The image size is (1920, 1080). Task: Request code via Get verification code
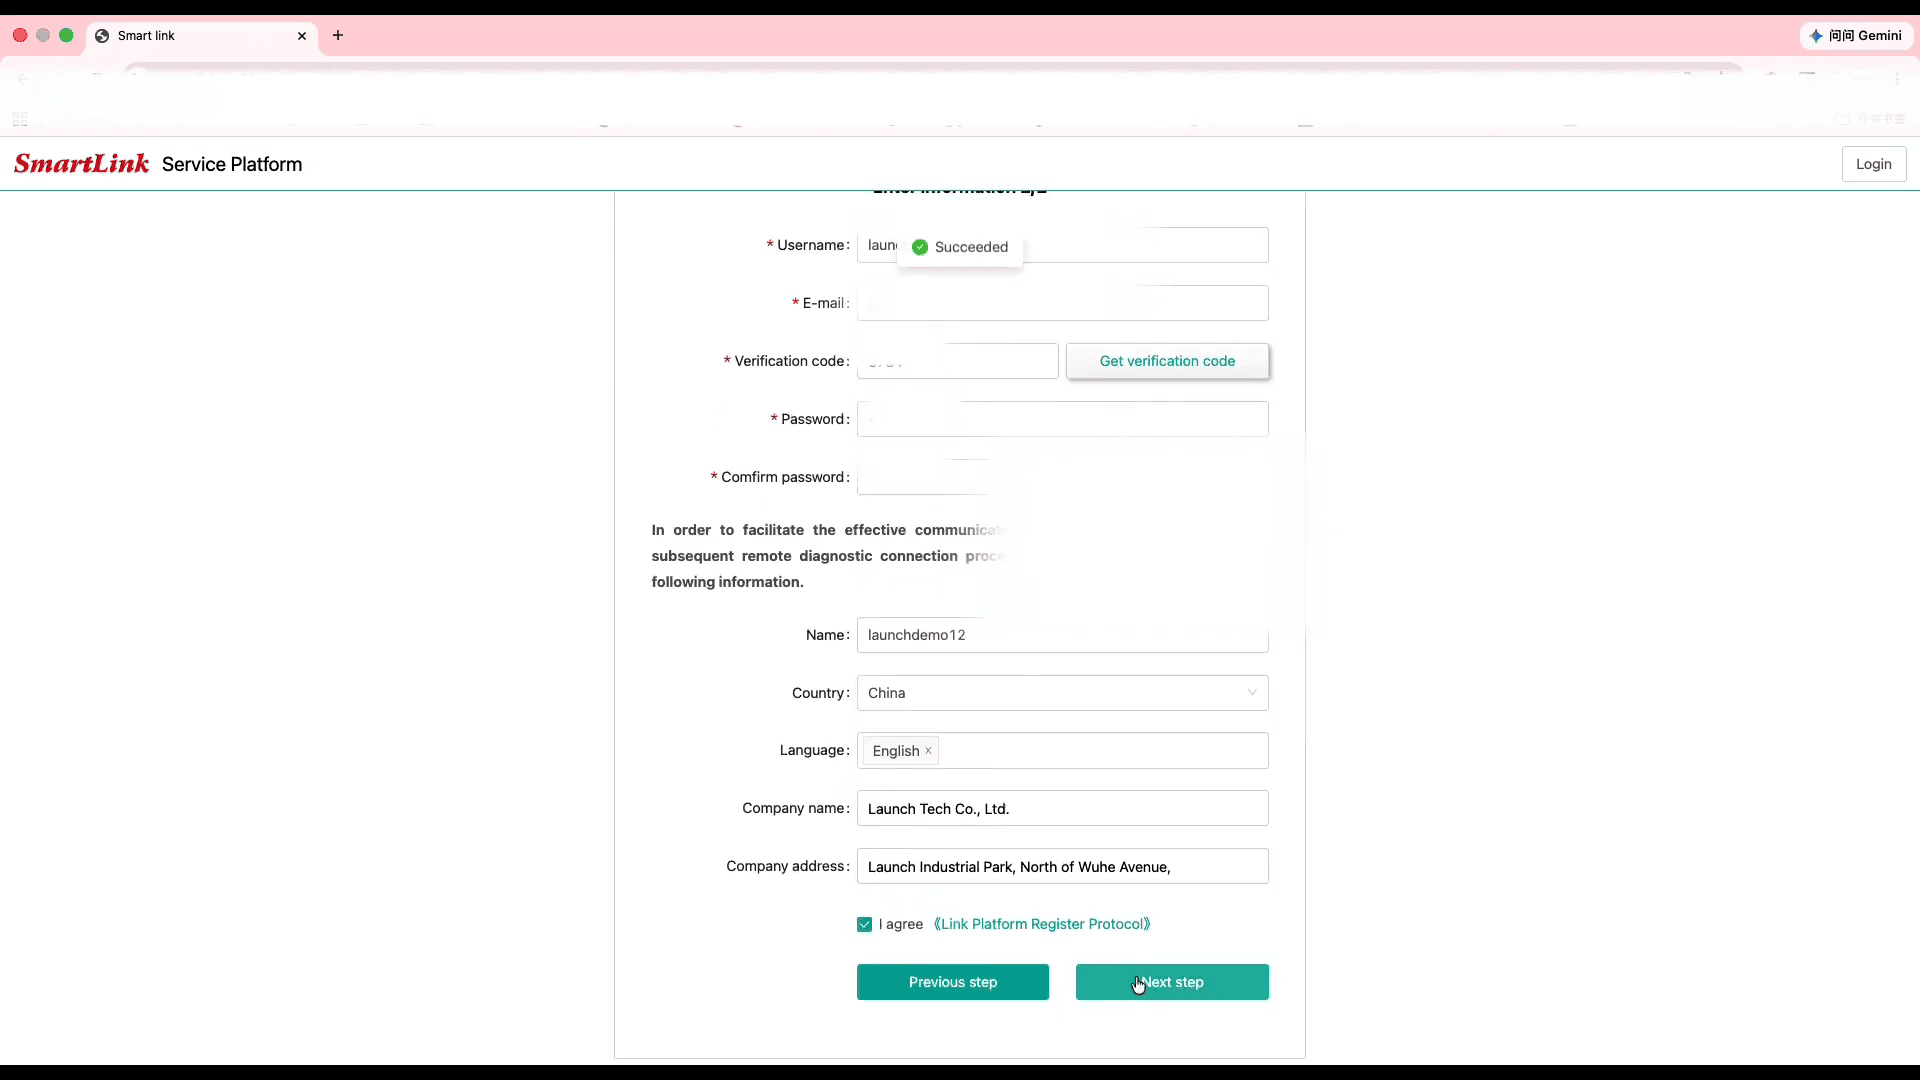pos(1167,361)
